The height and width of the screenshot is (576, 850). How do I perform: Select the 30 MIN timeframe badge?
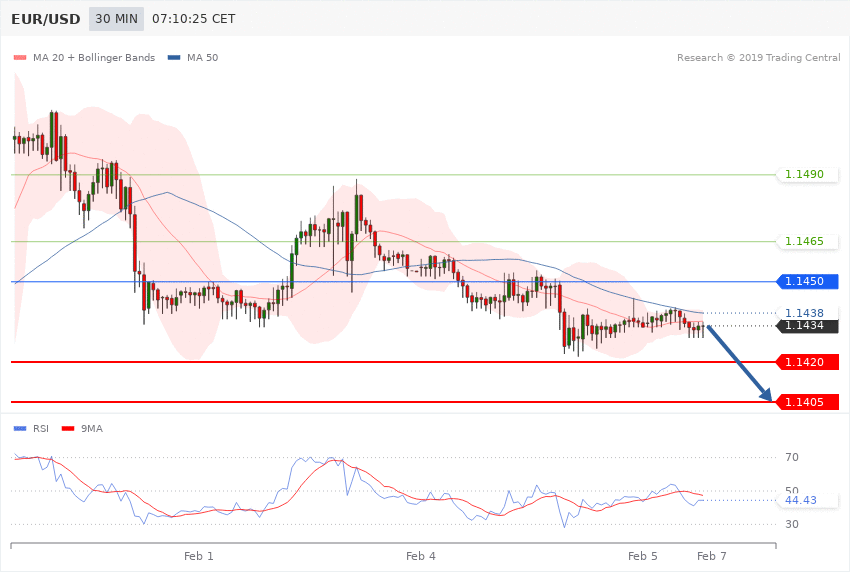[117, 19]
